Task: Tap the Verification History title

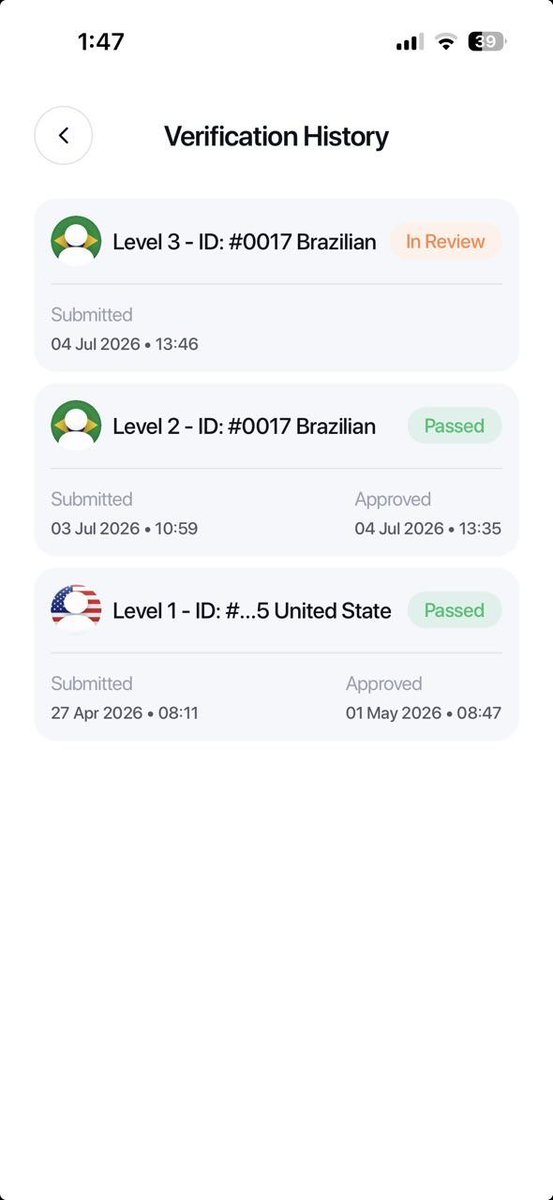Action: (276, 136)
